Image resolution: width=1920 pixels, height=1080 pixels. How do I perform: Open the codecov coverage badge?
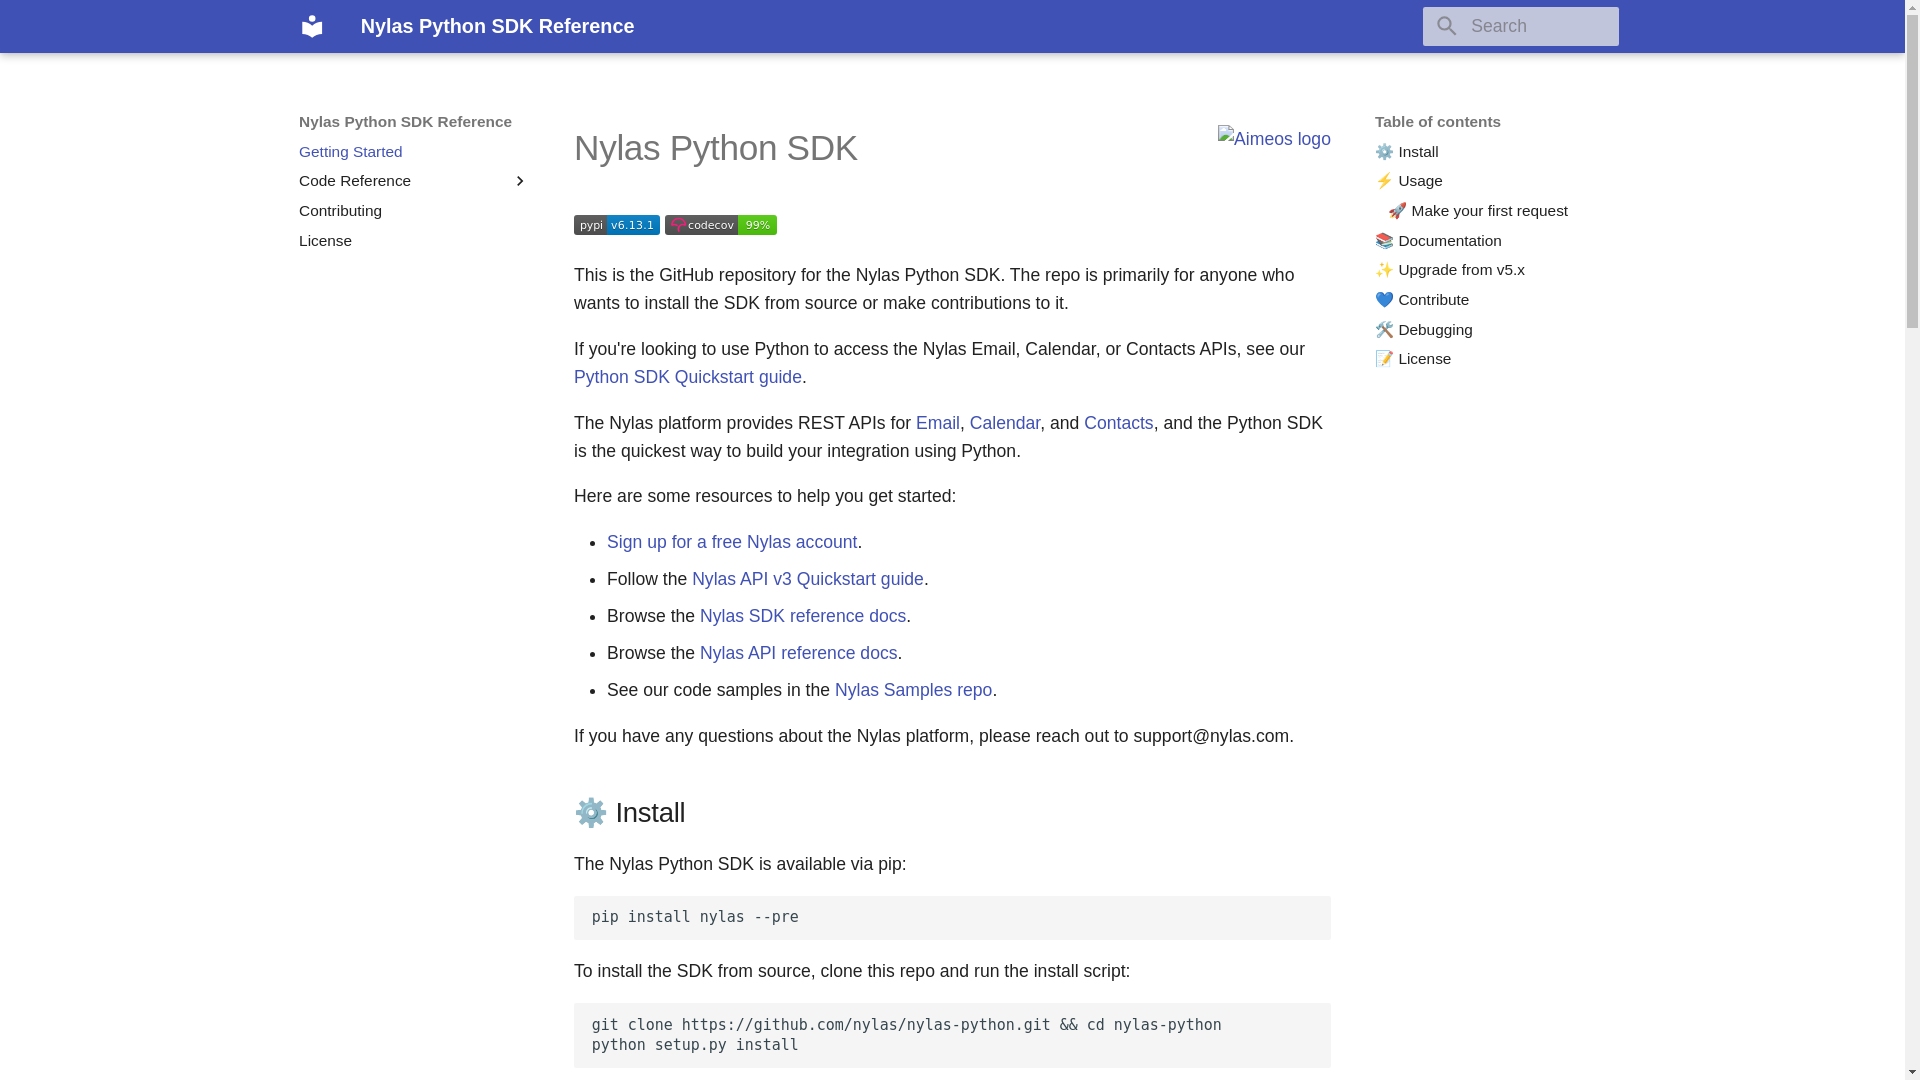[x=720, y=225]
